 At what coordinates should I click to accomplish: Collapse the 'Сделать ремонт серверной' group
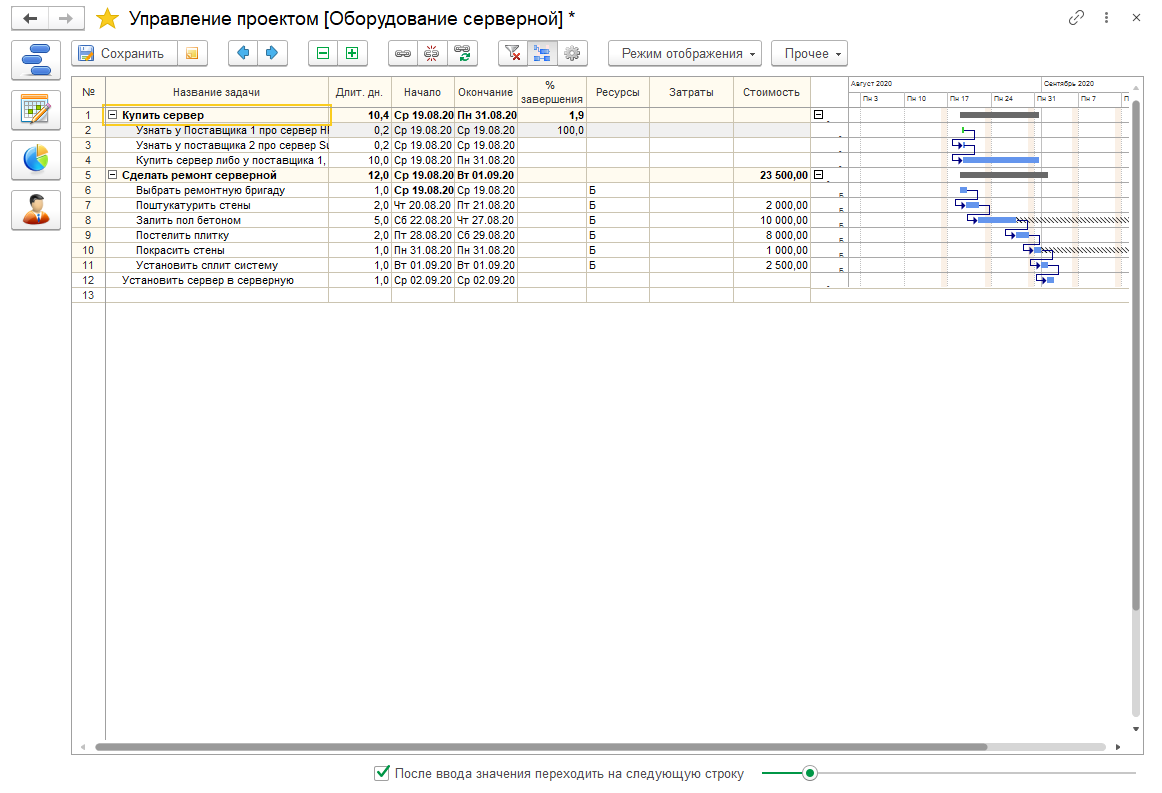click(x=113, y=175)
